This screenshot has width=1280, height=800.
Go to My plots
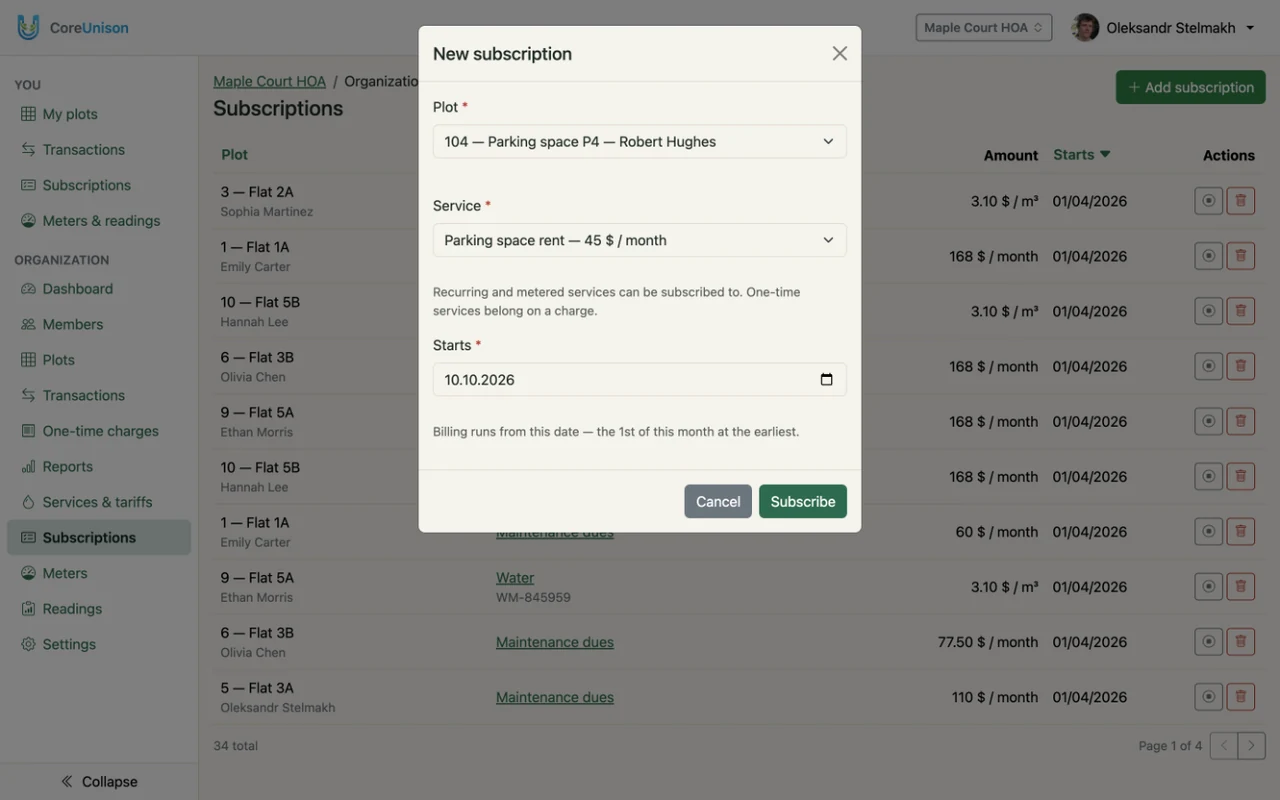click(70, 114)
